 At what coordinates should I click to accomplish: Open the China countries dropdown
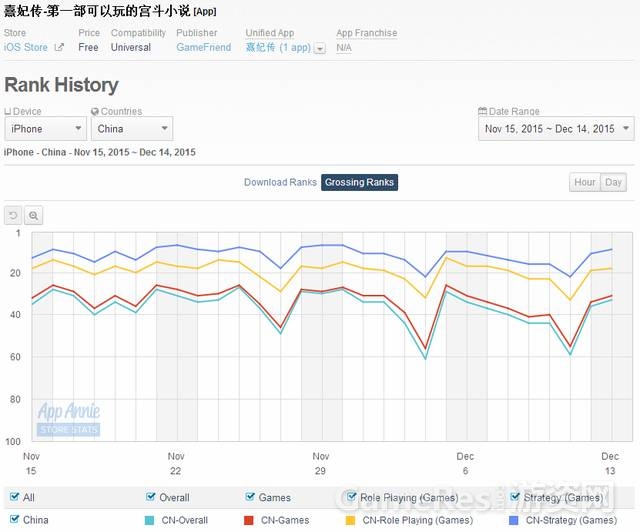[132, 129]
